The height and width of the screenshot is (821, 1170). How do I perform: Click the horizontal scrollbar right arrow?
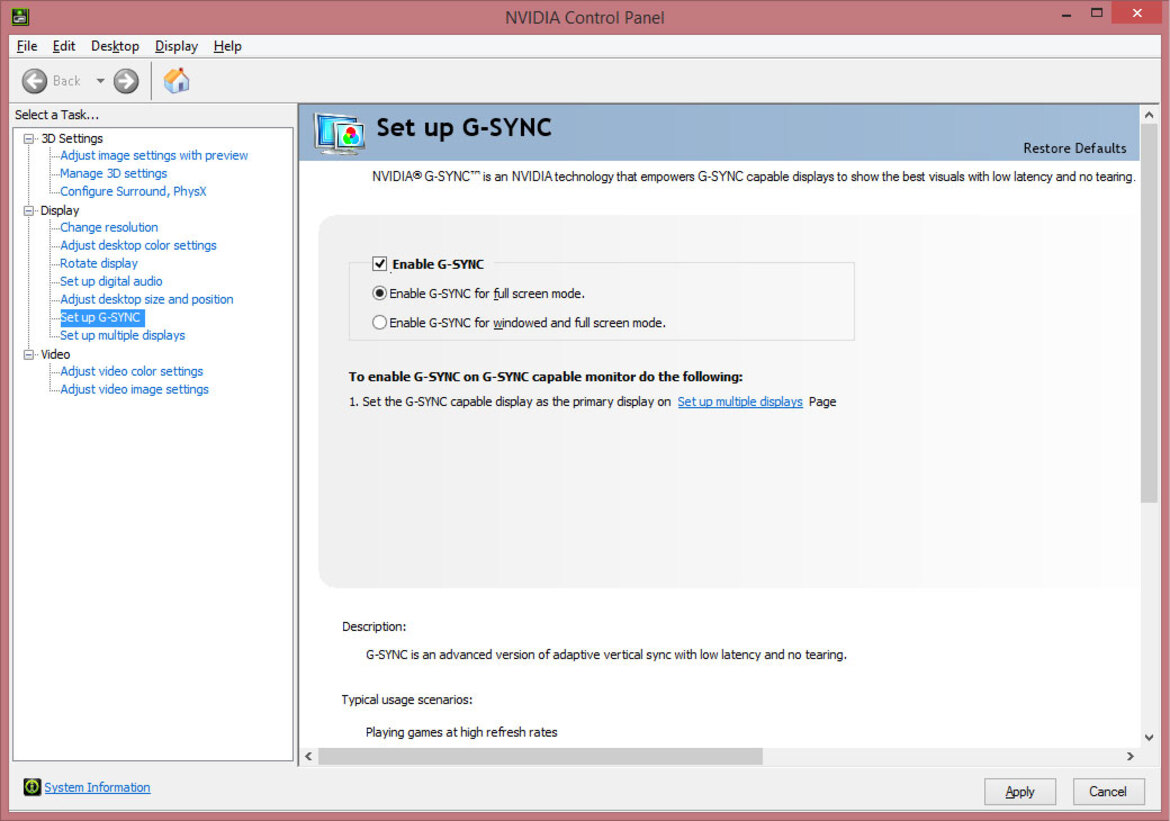1130,756
